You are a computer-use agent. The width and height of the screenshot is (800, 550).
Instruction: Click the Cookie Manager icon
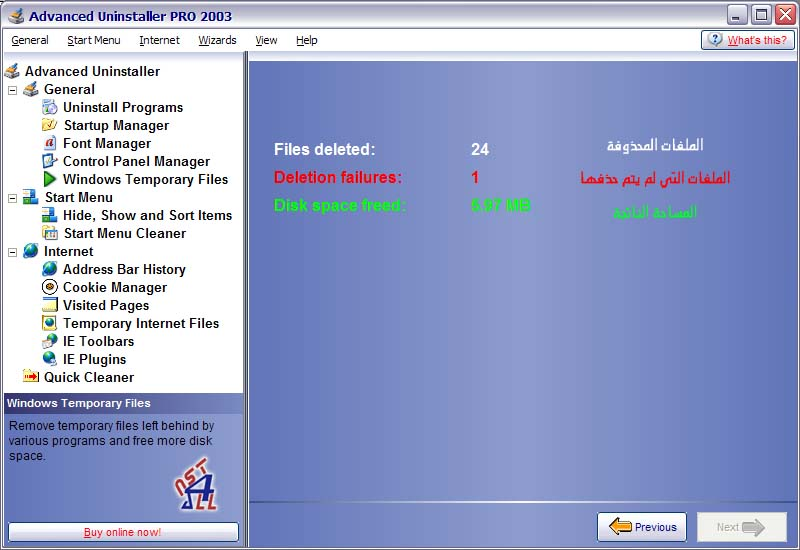pyautogui.click(x=50, y=287)
